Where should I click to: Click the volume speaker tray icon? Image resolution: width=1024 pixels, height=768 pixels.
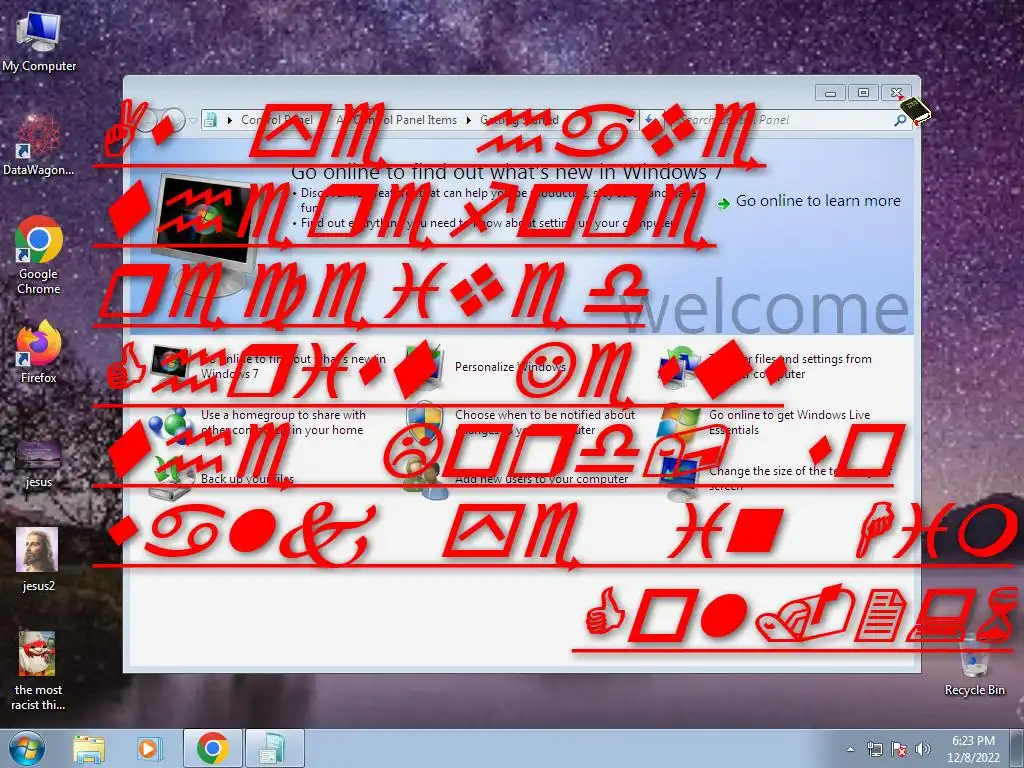(923, 750)
